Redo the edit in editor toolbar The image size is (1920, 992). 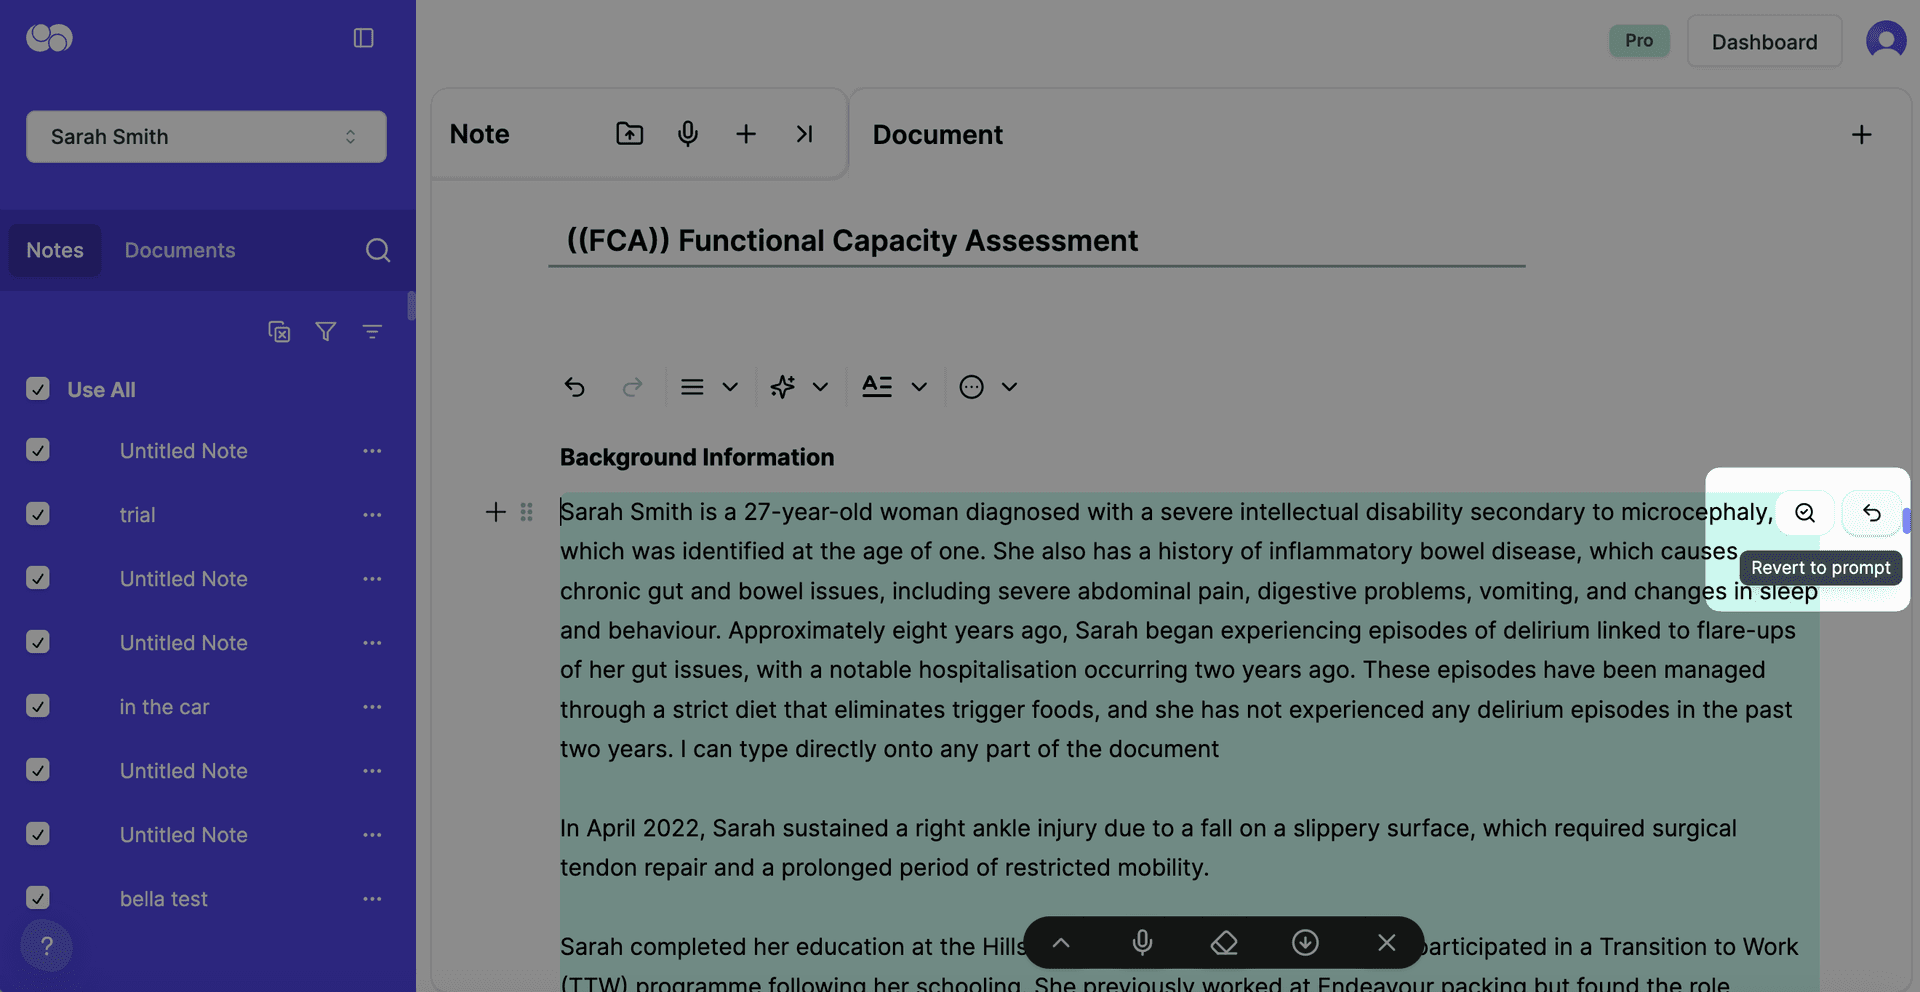(632, 387)
